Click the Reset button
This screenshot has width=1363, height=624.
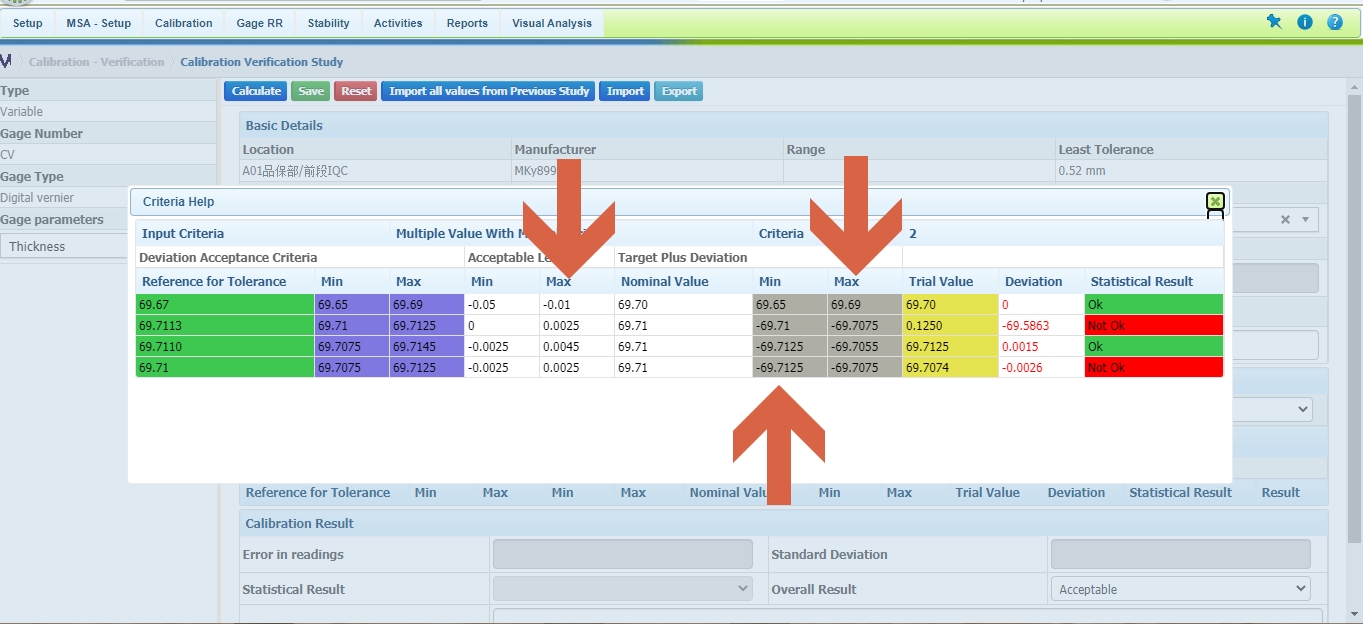click(x=356, y=91)
